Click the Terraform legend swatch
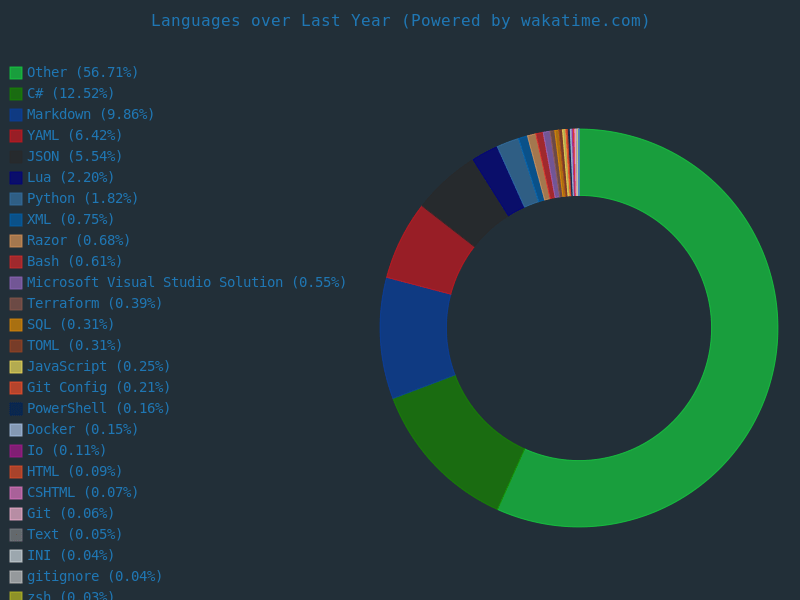 point(16,304)
